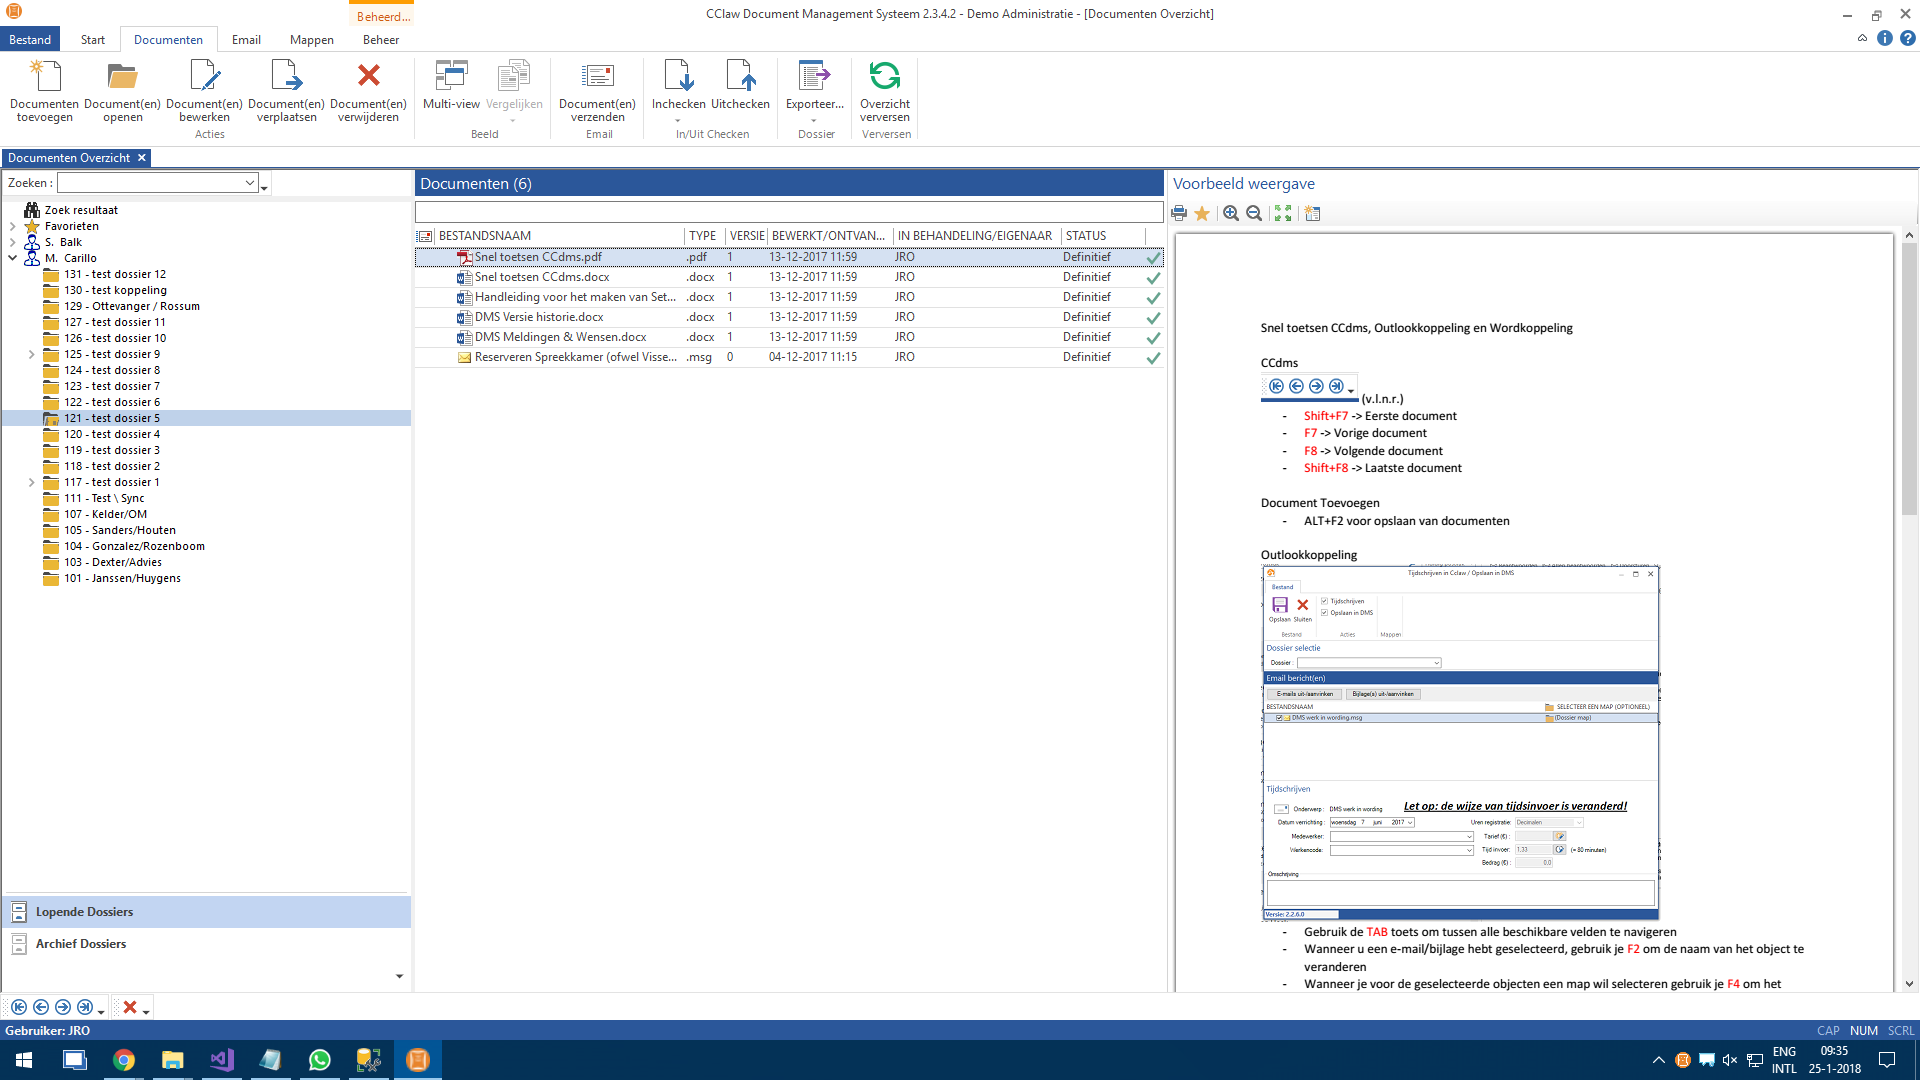
Task: Click the new document preview toolbar icon
Action: click(x=1313, y=213)
